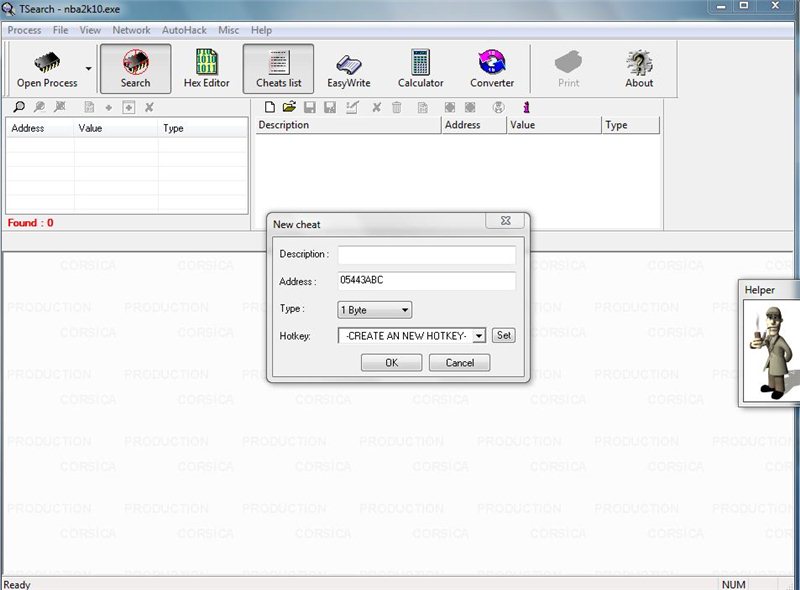This screenshot has width=800, height=590.
Task: Click the X delete icon in search toolbar
Action: [x=149, y=107]
